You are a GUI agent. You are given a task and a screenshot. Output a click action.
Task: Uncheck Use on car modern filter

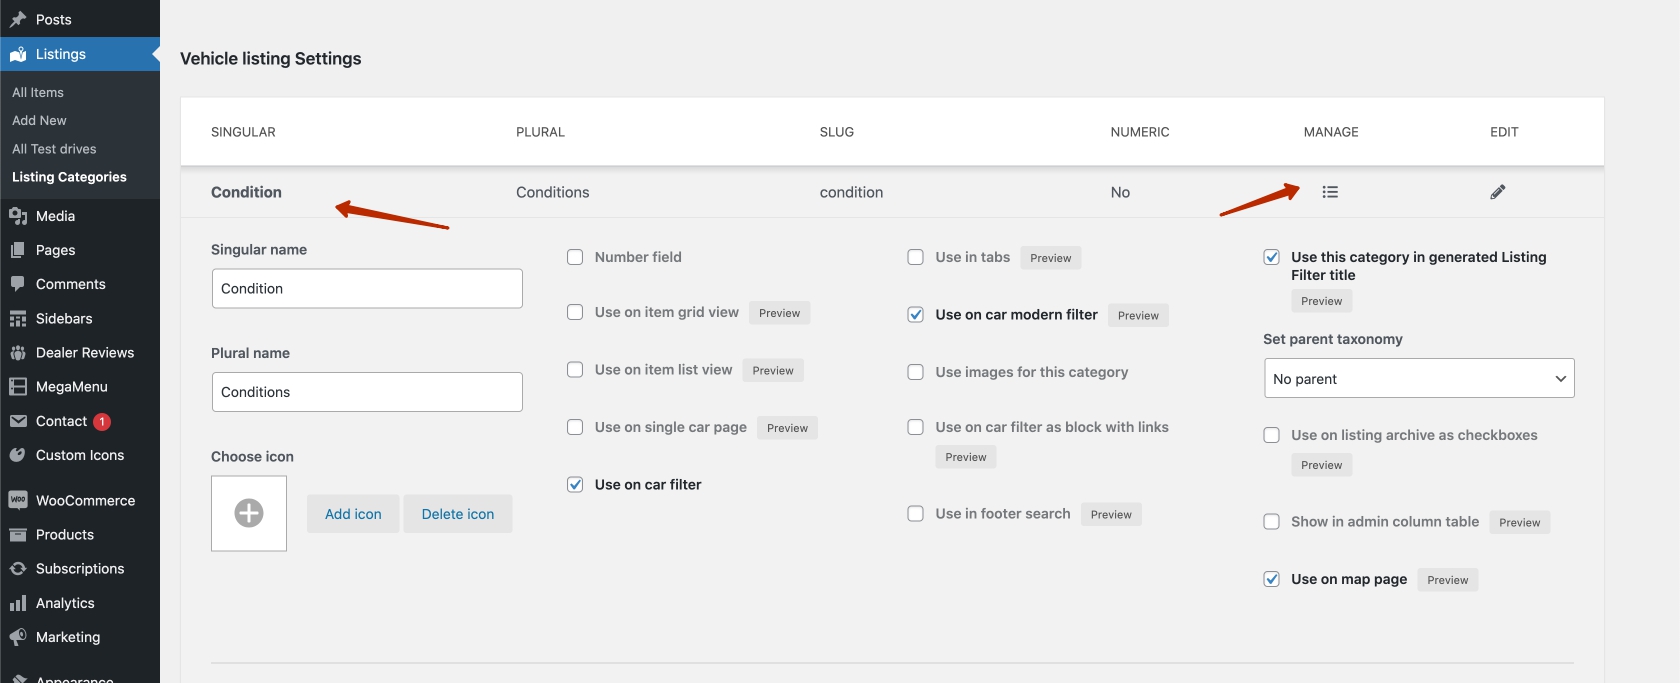click(915, 315)
